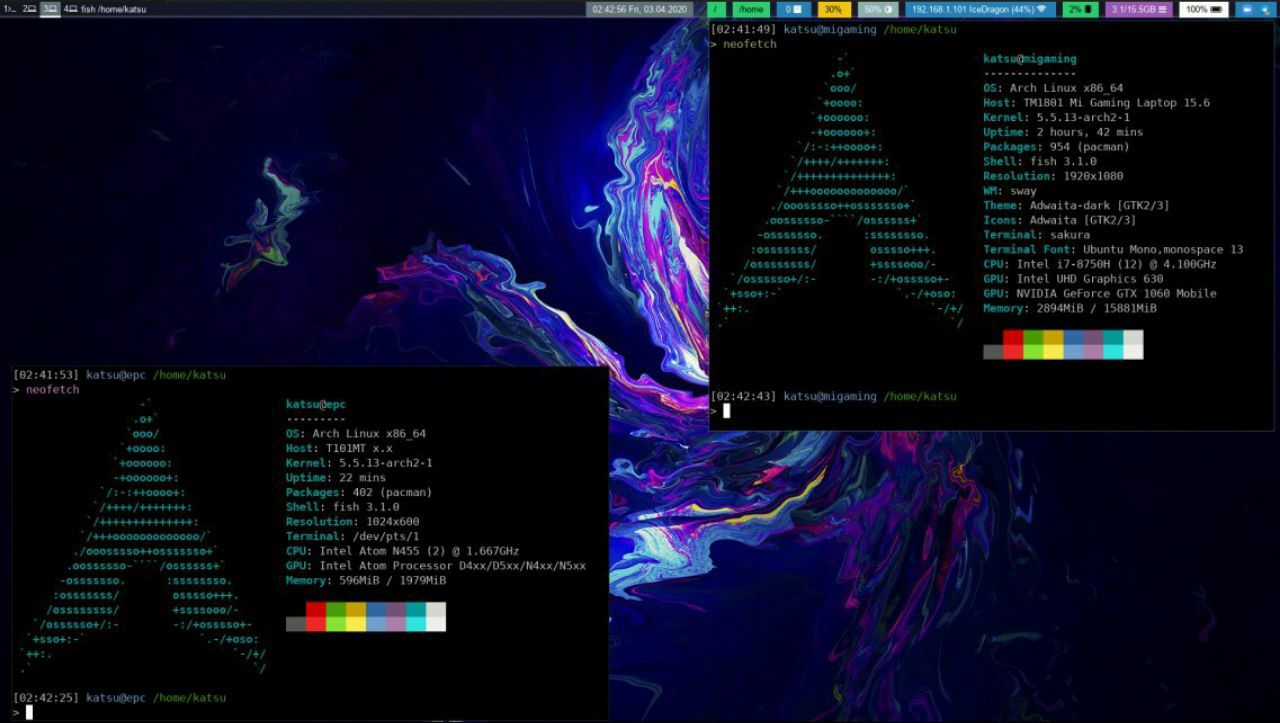Viewport: 1280px width, 723px height.
Task: Click the gray color block in epc neofetch
Action: point(296,624)
